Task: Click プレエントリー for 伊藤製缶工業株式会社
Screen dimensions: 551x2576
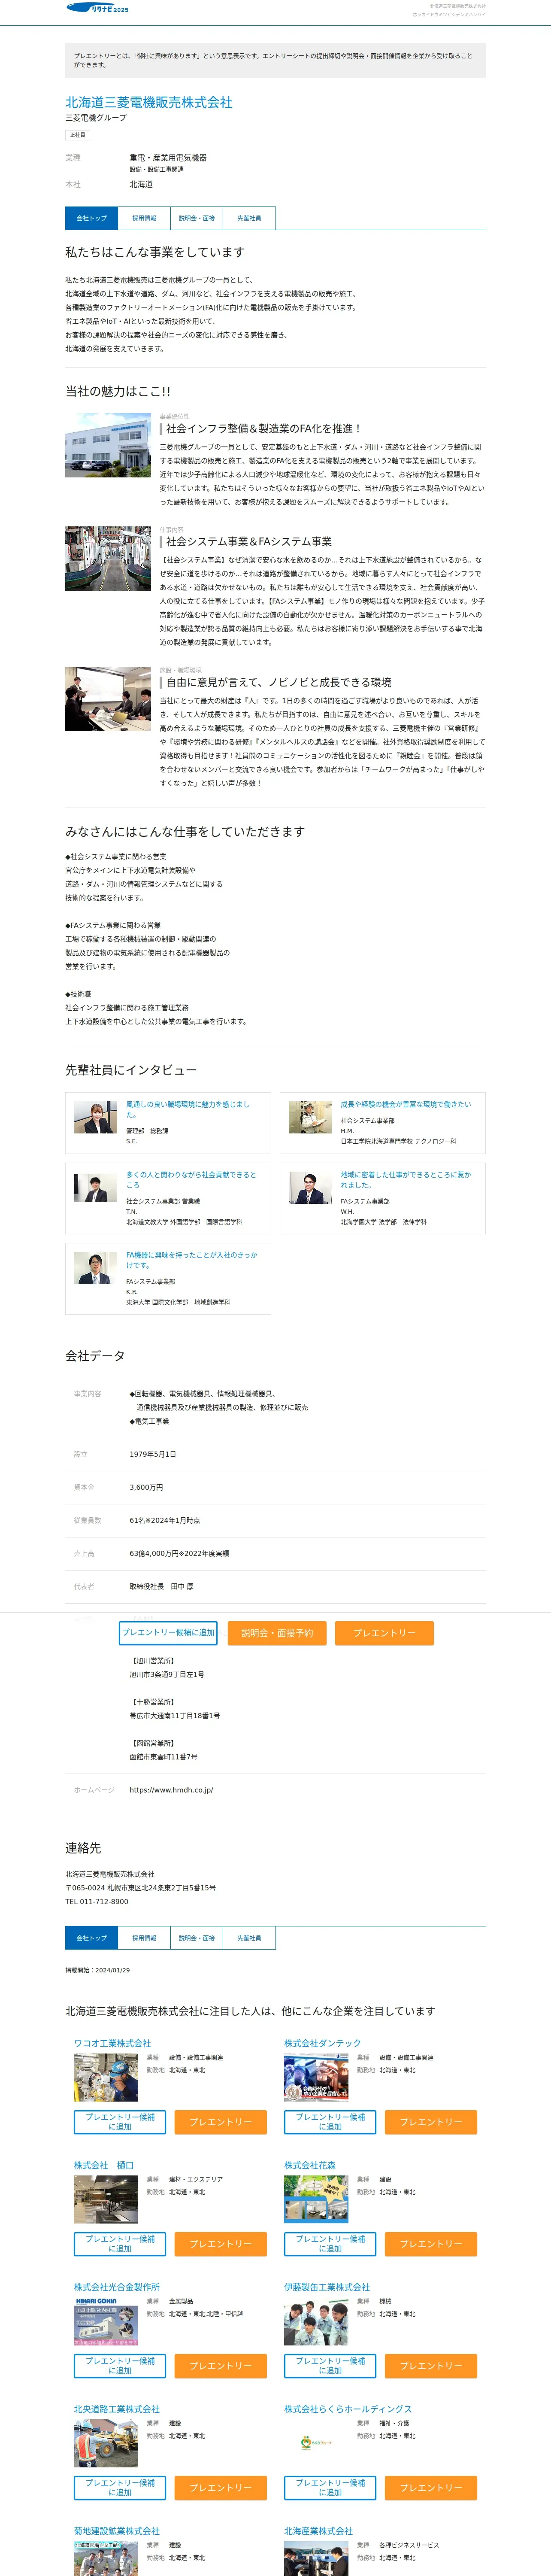Action: click(x=431, y=2365)
